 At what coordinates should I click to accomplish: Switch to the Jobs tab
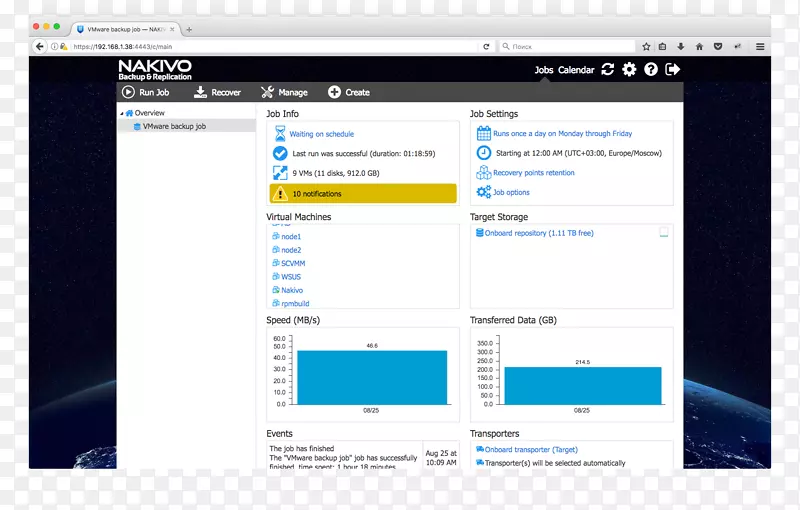point(543,70)
